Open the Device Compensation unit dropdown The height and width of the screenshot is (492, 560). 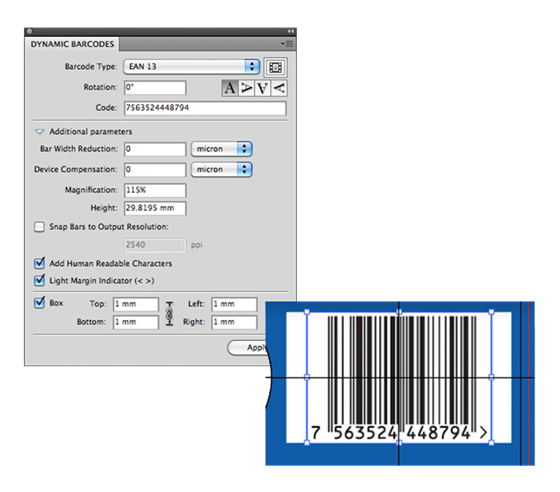[x=222, y=170]
